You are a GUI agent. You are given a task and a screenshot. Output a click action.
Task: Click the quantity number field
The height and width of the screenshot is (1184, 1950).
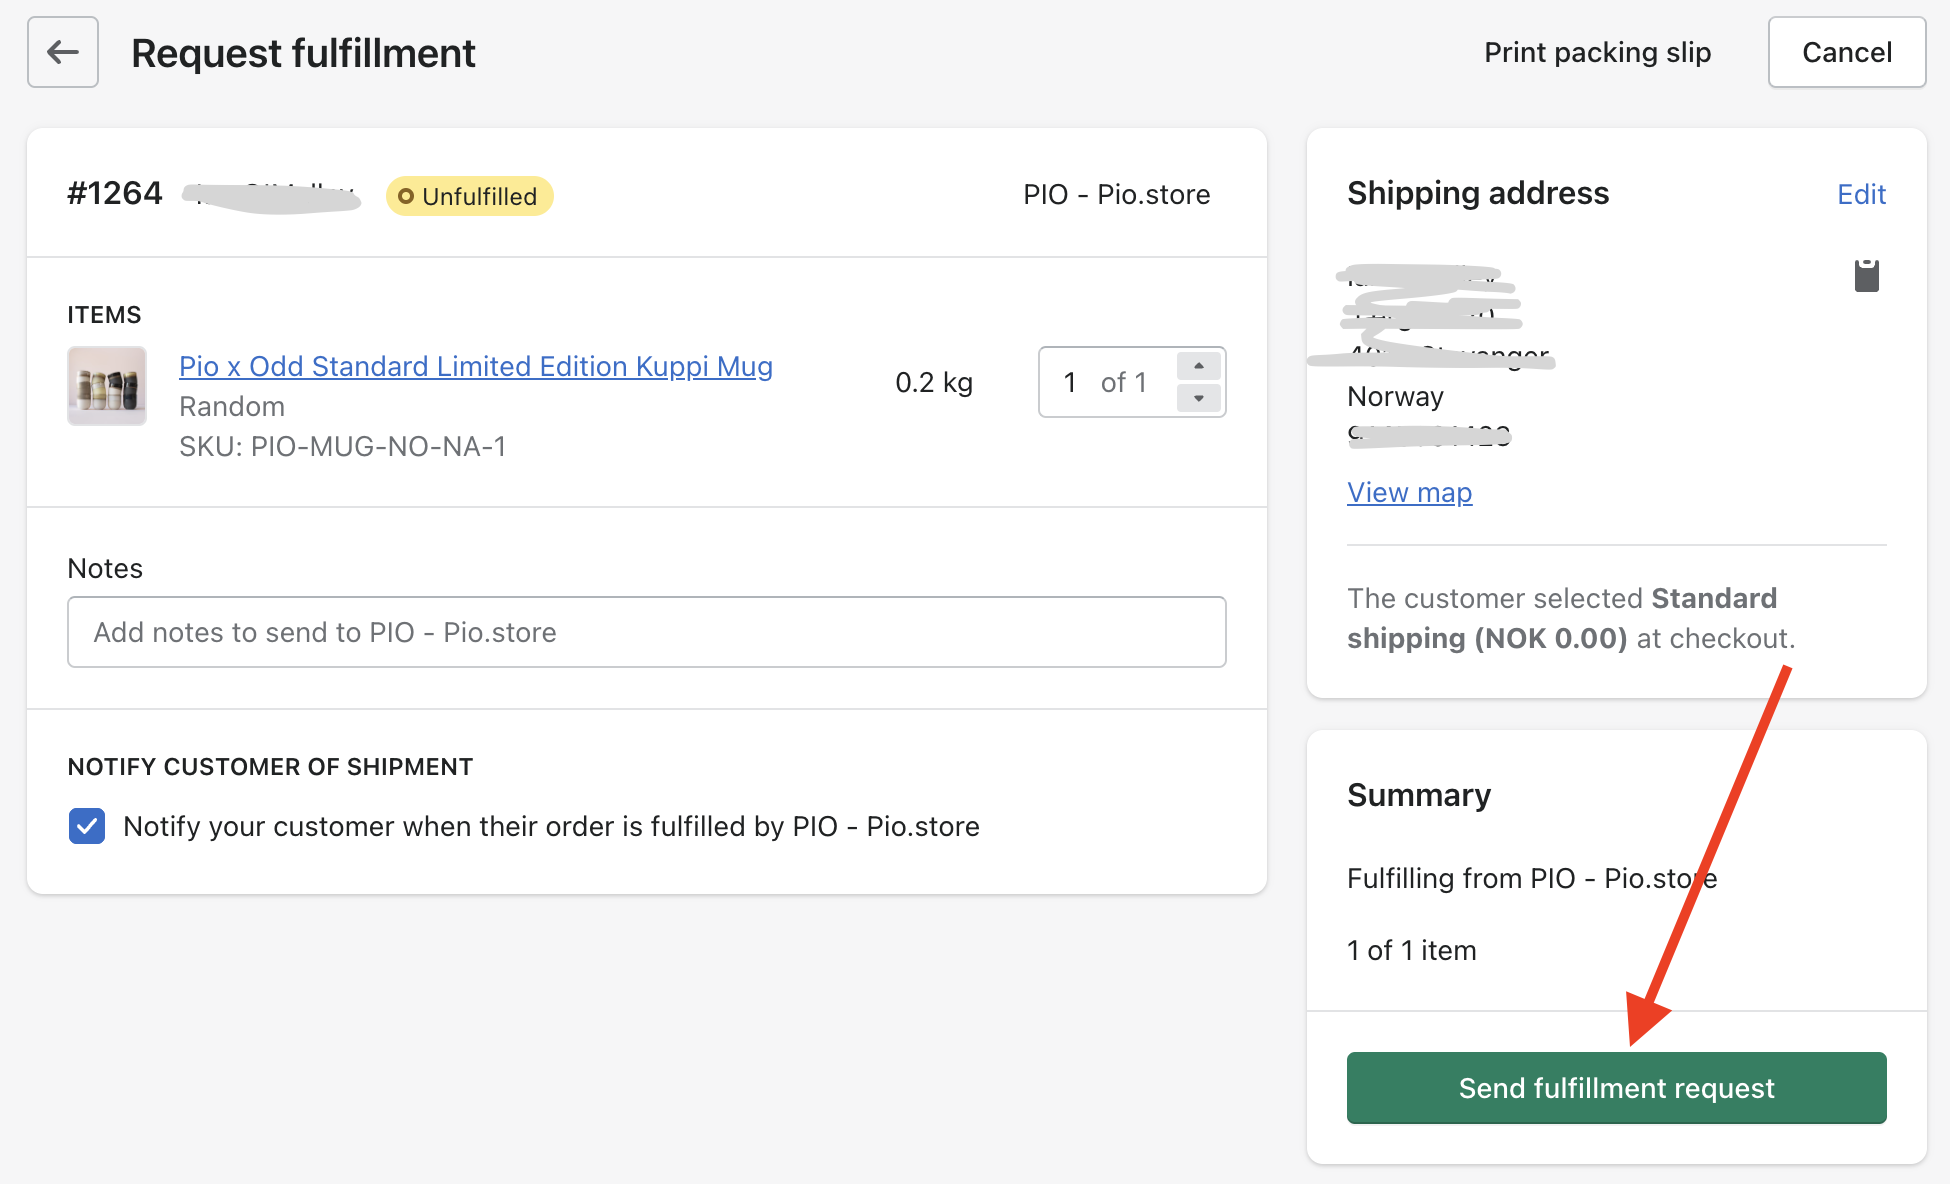(x=1072, y=382)
